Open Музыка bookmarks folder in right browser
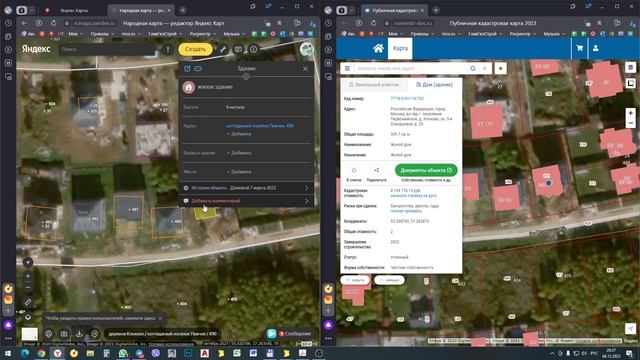The width and height of the screenshot is (640, 360). pyautogui.click(x=553, y=34)
